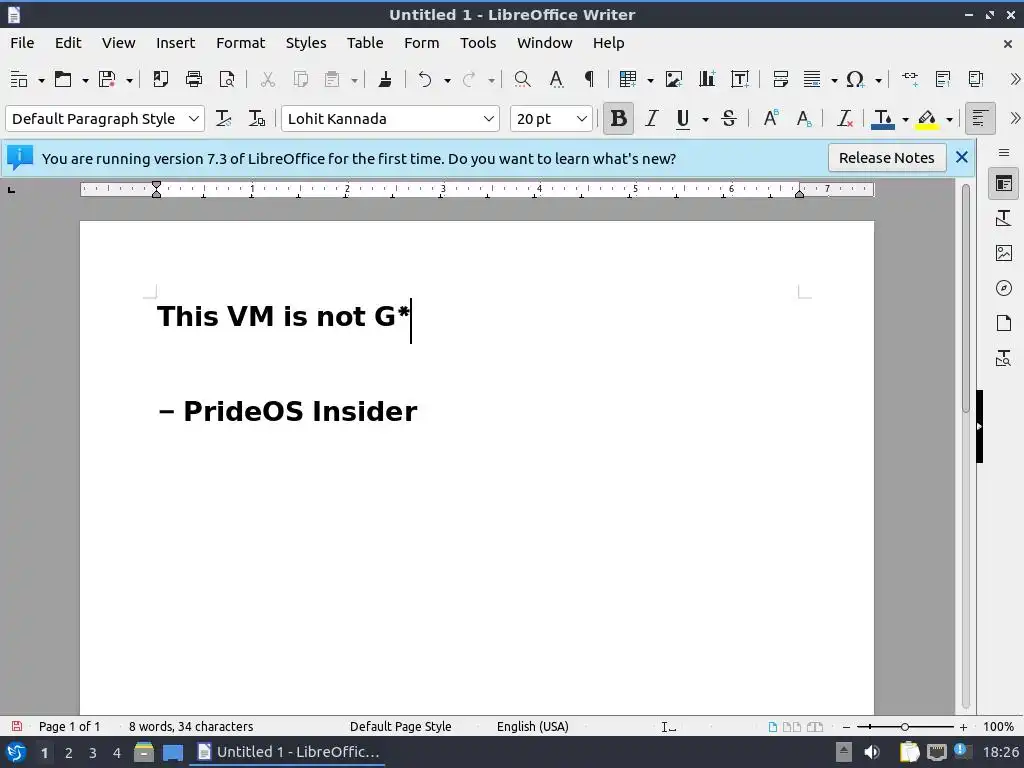Viewport: 1024px width, 768px height.
Task: Expand the Save dropdown arrow
Action: 129,80
